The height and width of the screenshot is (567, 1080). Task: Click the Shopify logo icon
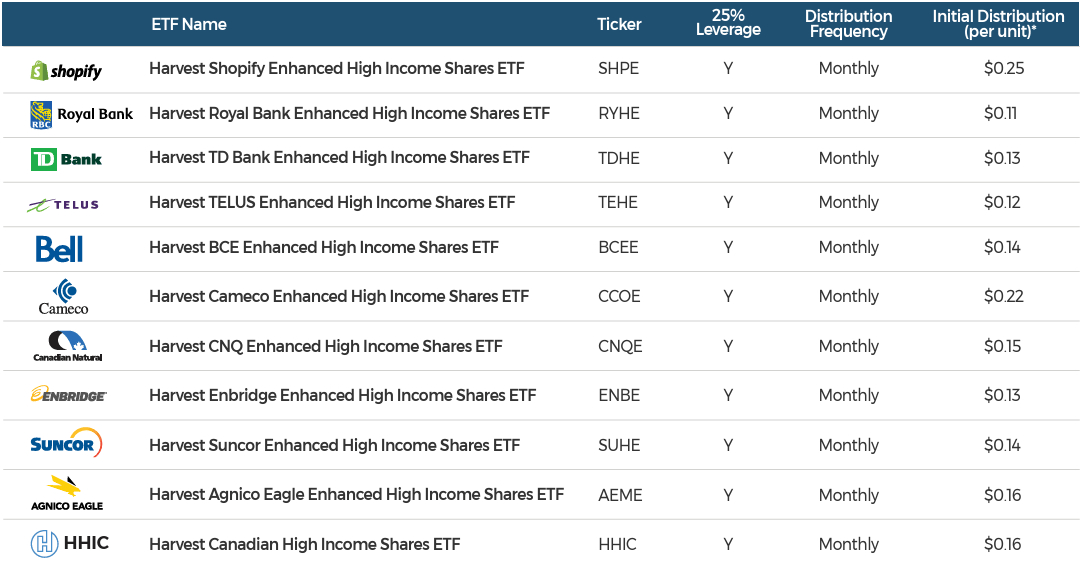pyautogui.click(x=66, y=70)
